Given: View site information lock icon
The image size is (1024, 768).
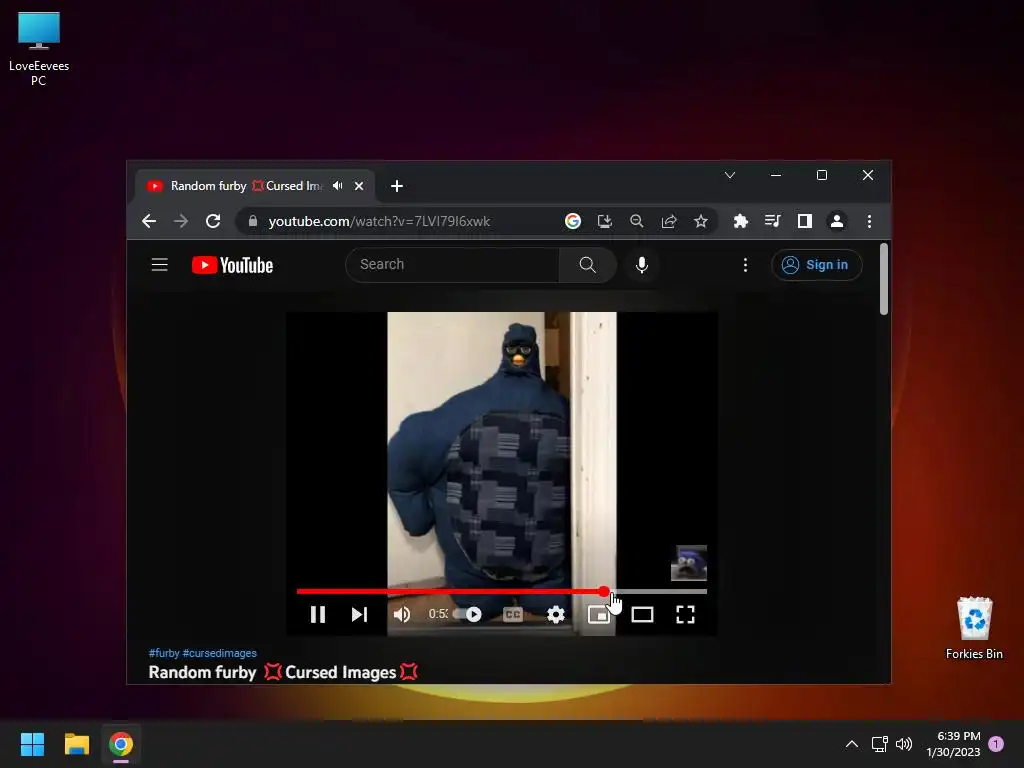Looking at the screenshot, I should click(253, 221).
